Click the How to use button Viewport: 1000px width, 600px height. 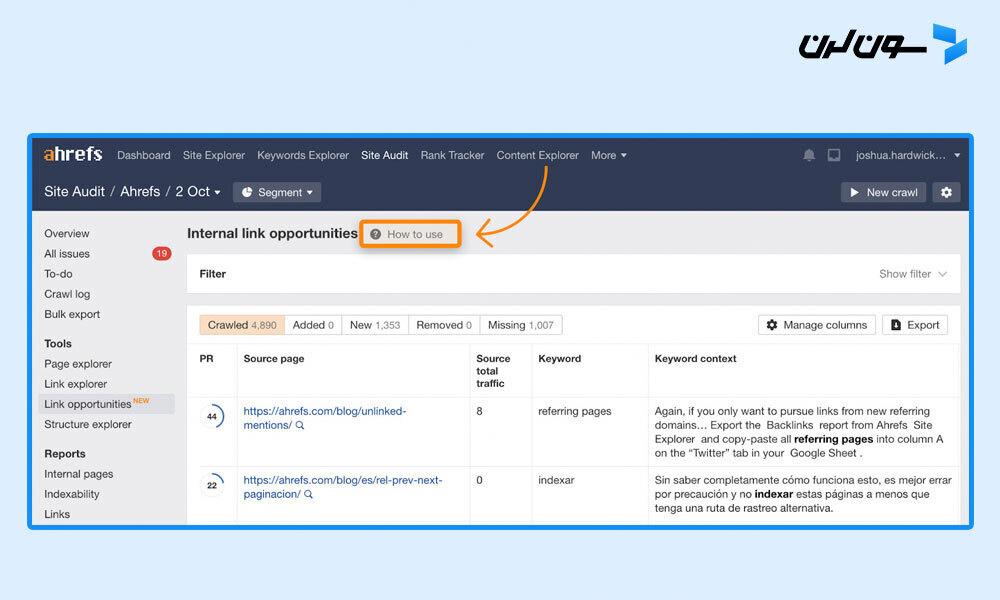coord(410,234)
